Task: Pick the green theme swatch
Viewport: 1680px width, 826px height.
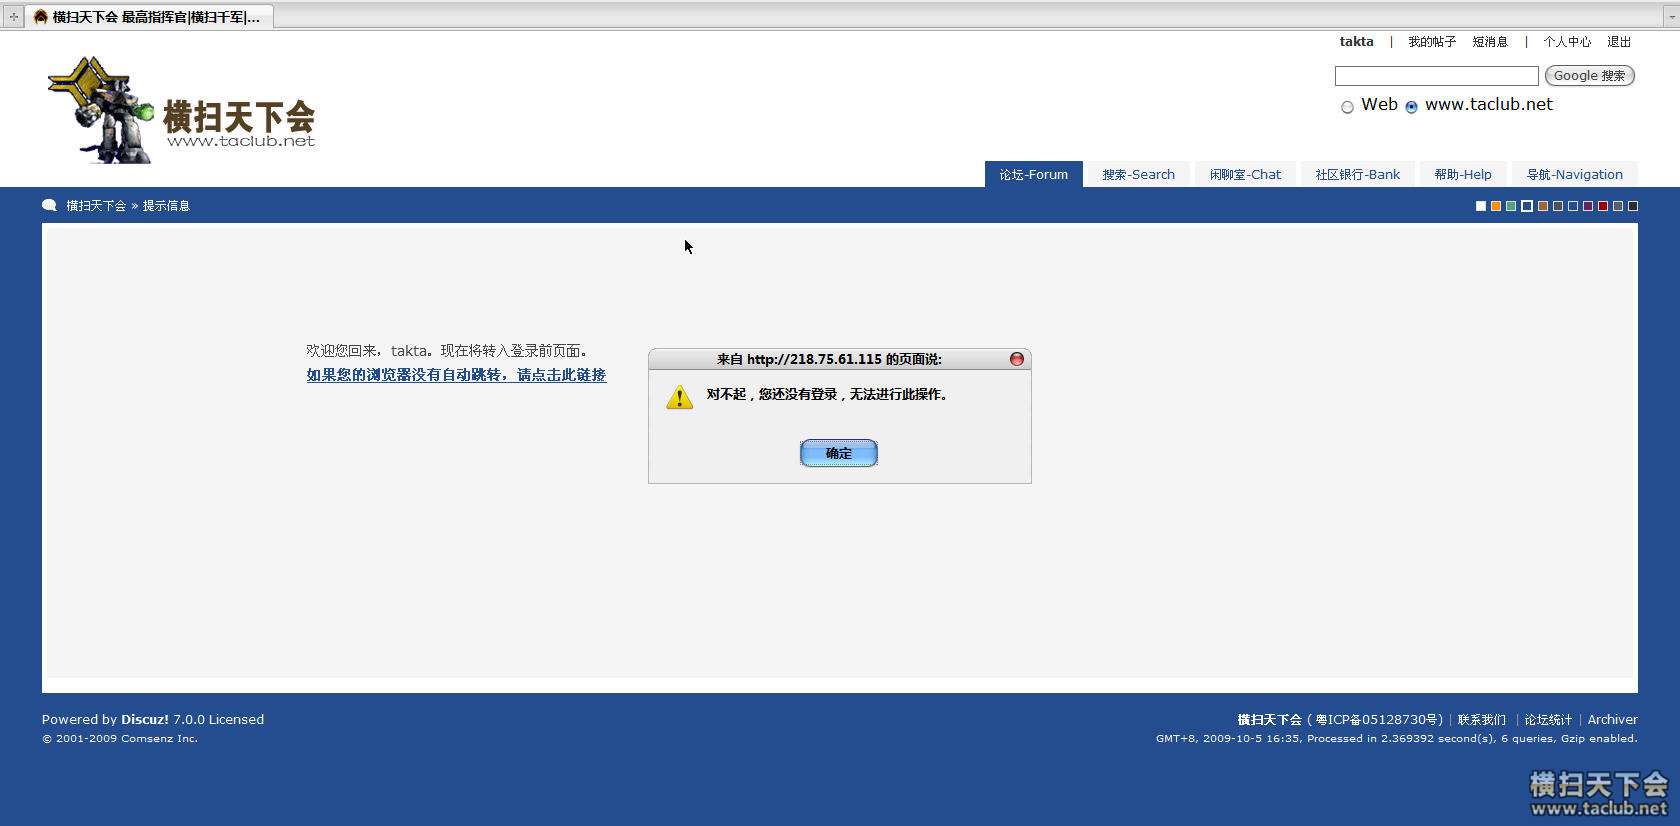Action: [1511, 206]
